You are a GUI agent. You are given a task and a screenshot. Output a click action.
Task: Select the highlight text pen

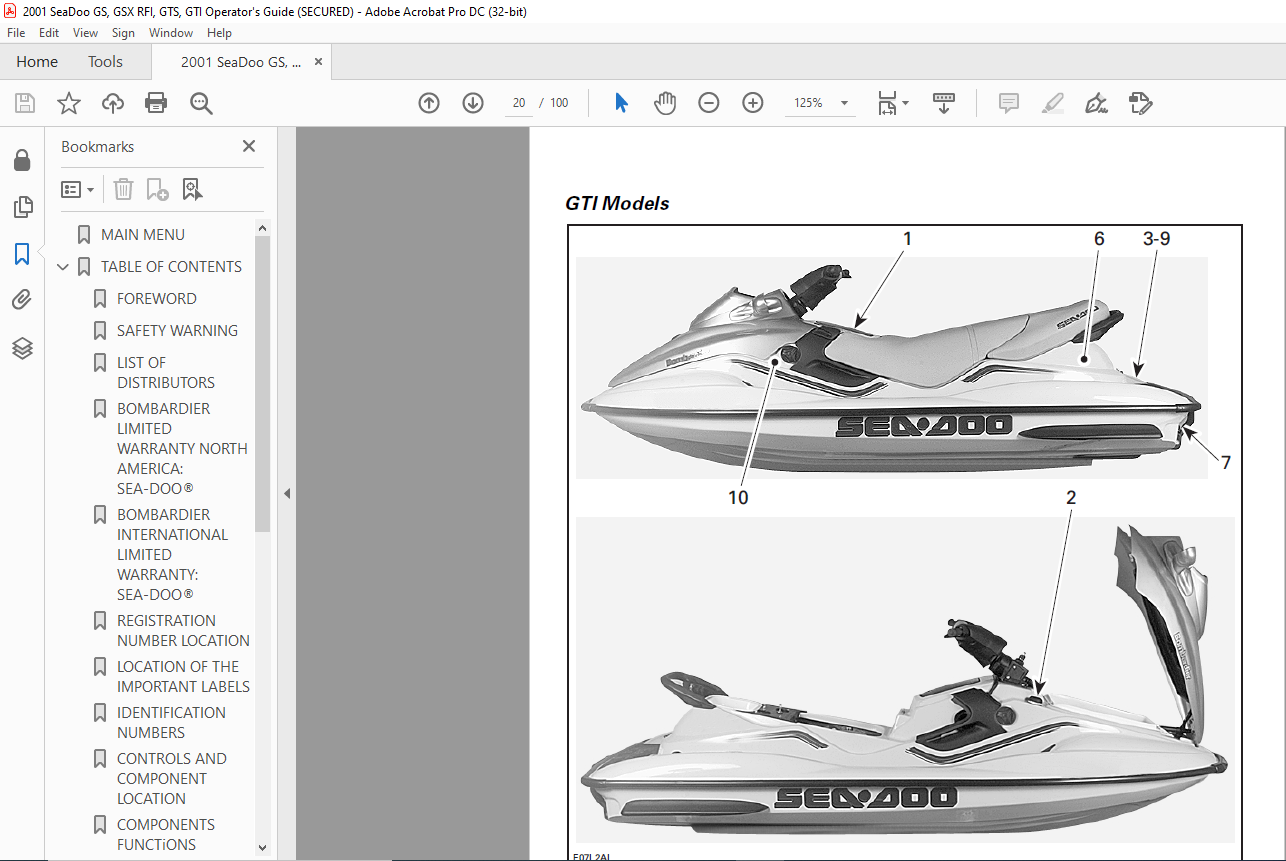[1053, 103]
